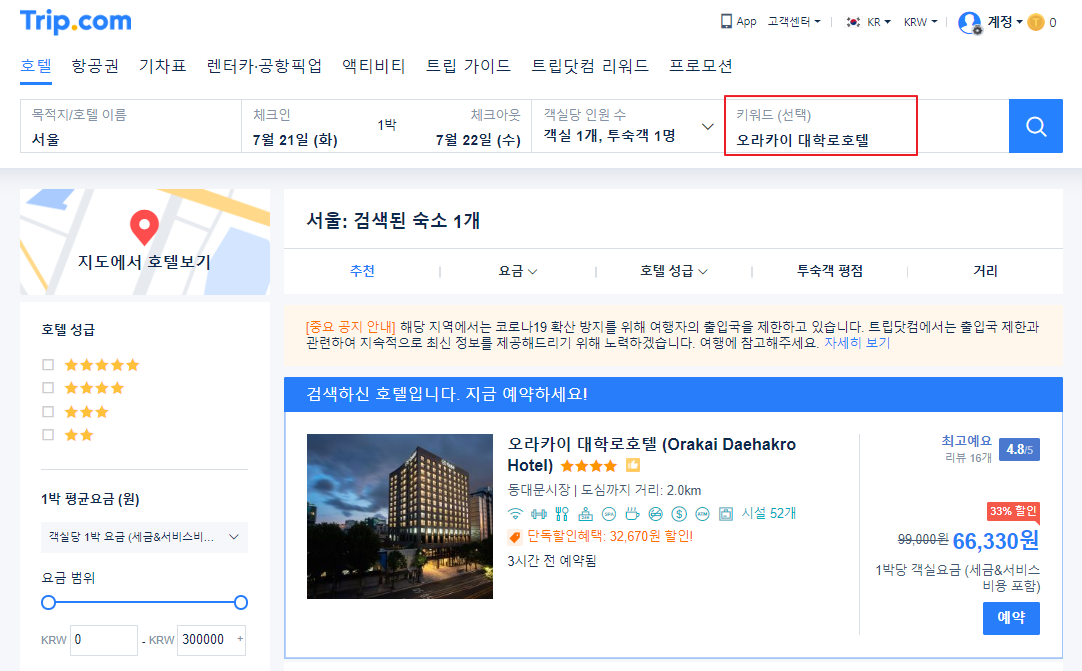Open the 트립닷컴 리워드 tab

tap(590, 66)
